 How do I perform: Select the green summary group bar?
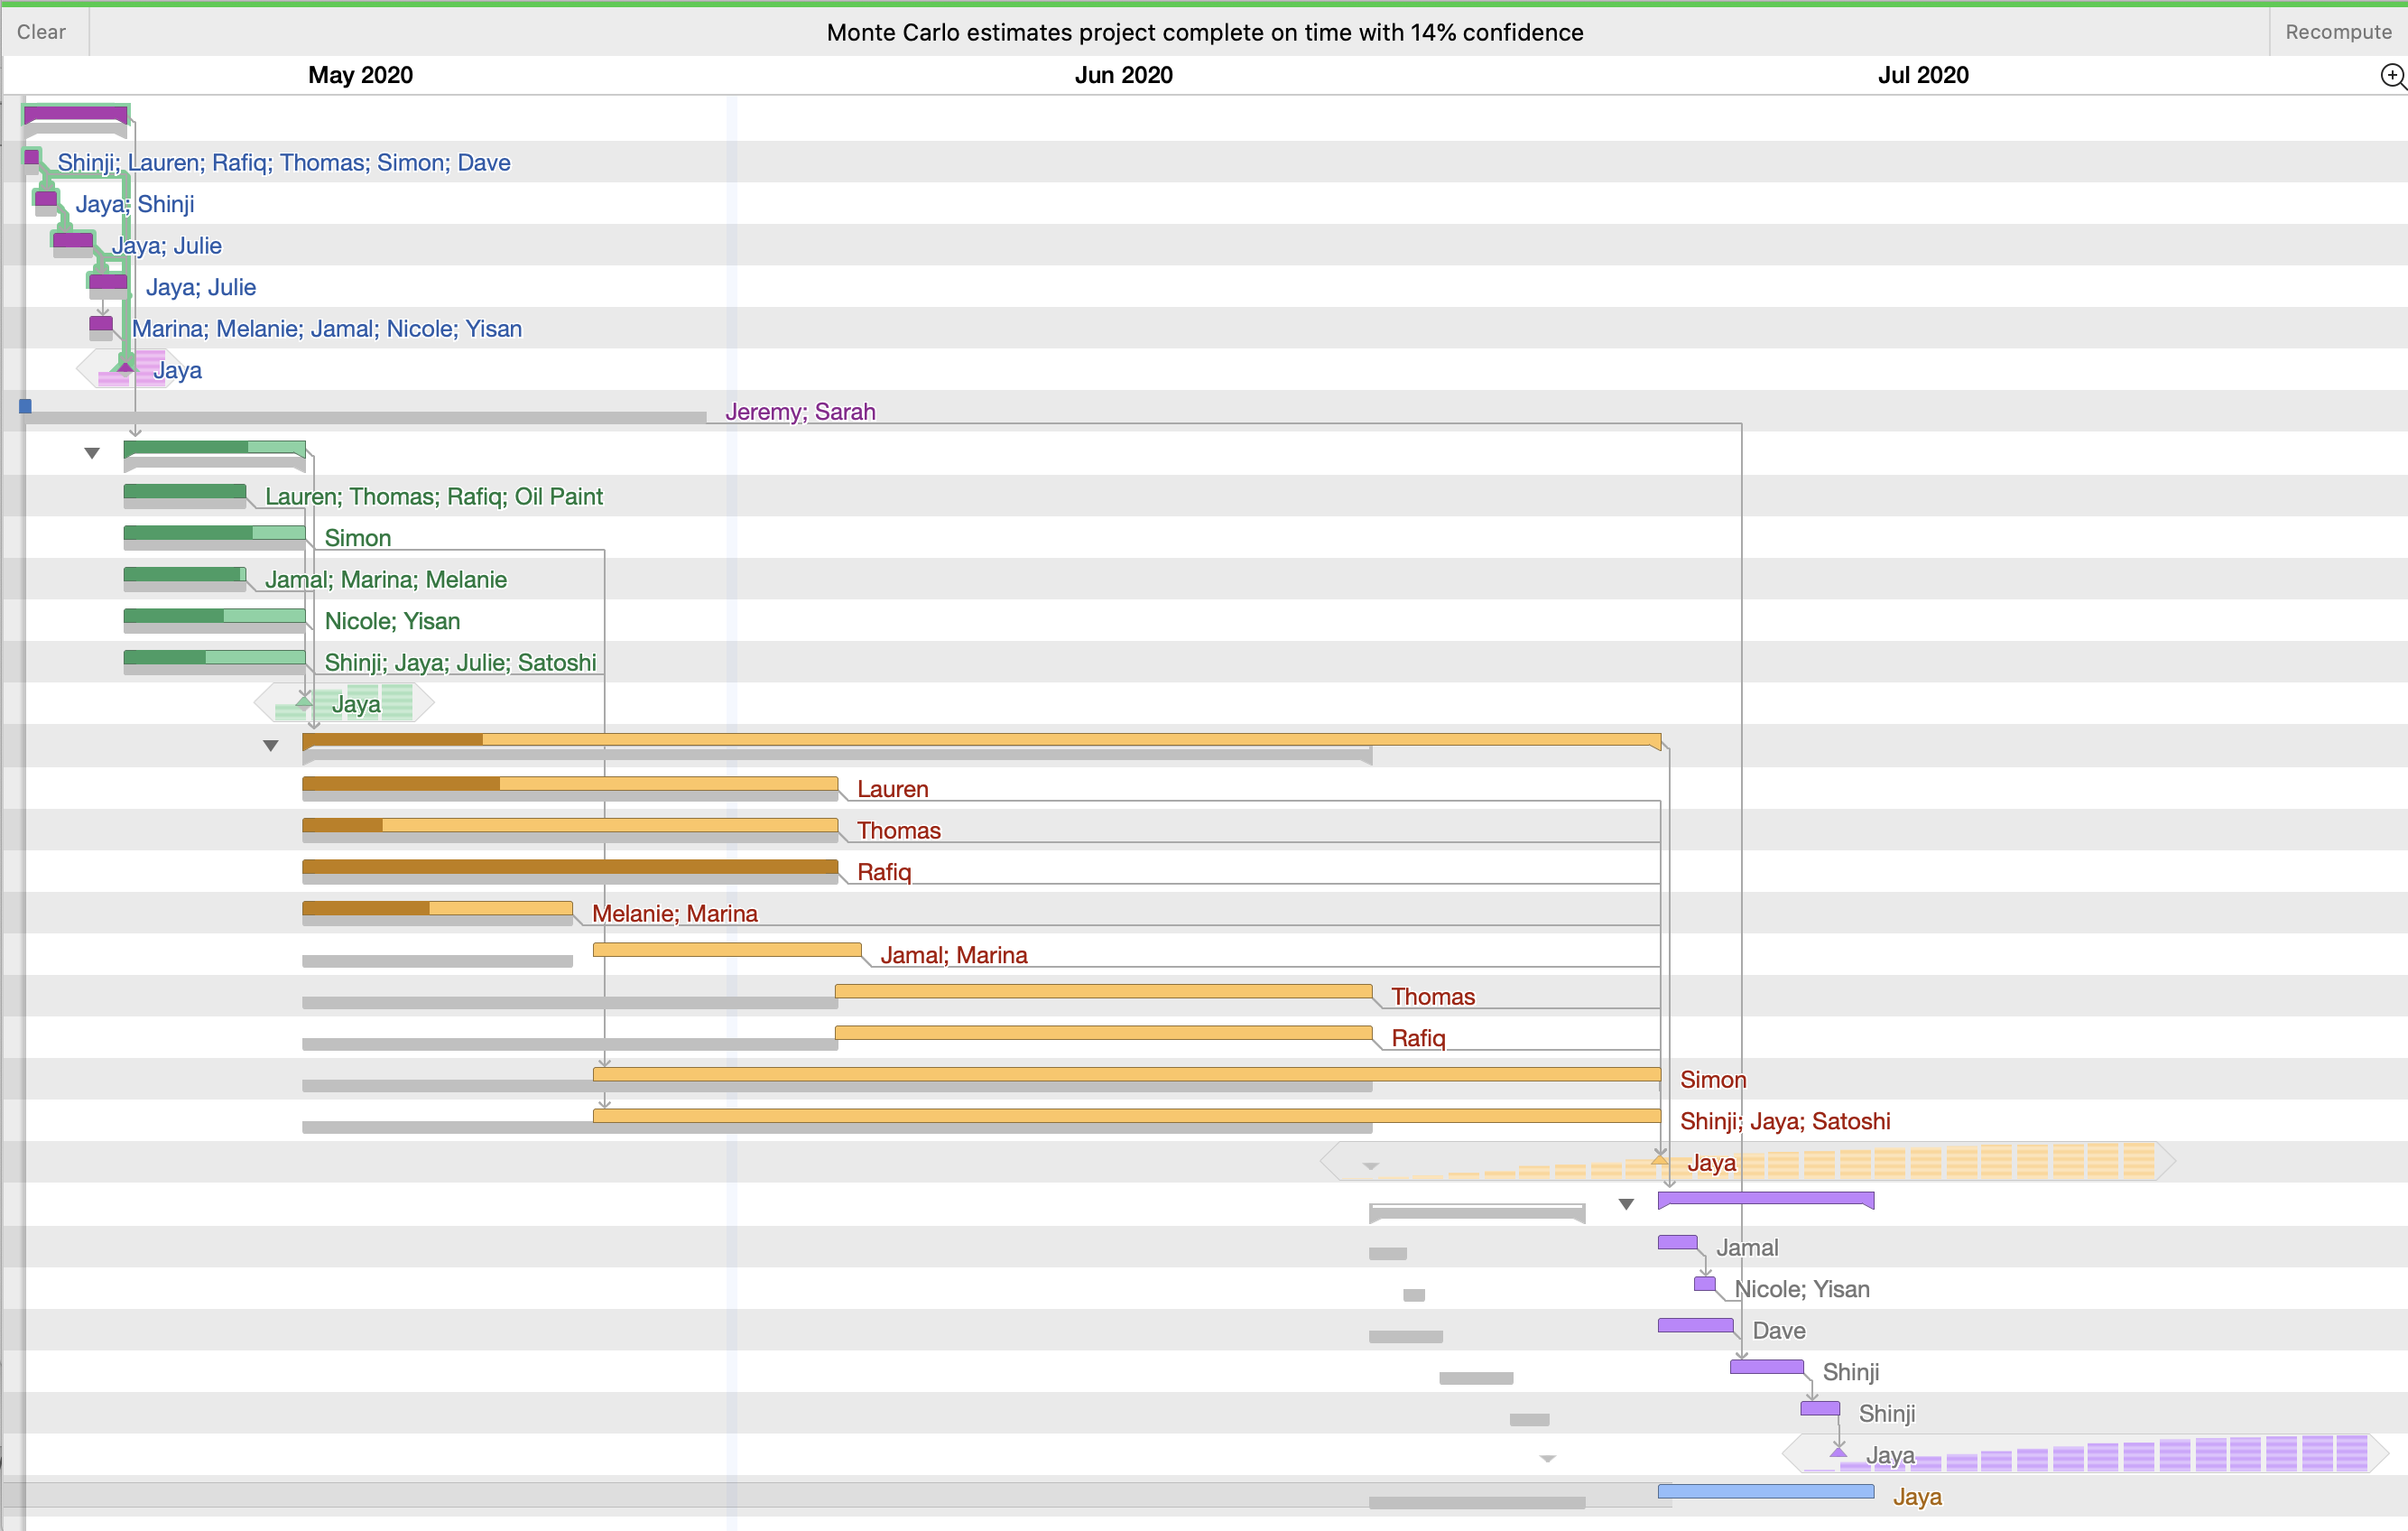pos(214,449)
